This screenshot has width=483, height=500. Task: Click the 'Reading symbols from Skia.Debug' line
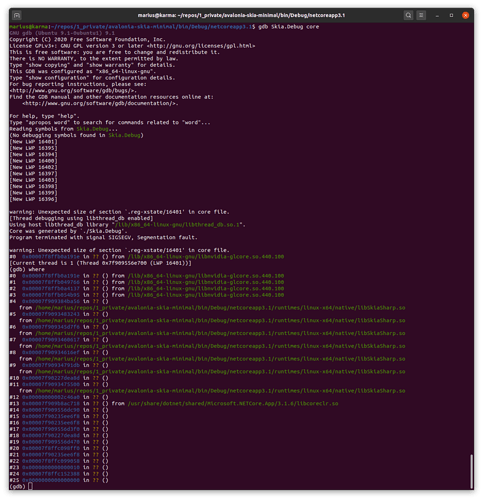click(x=64, y=129)
